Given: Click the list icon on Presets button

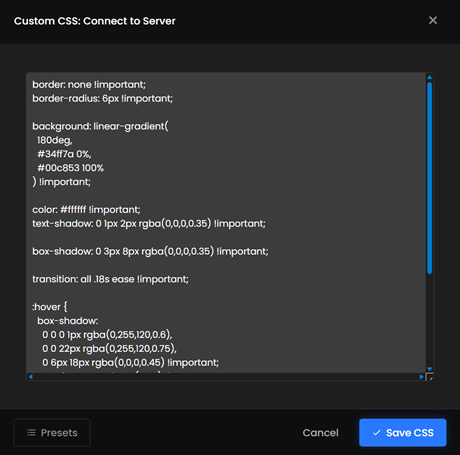Looking at the screenshot, I should [x=31, y=433].
